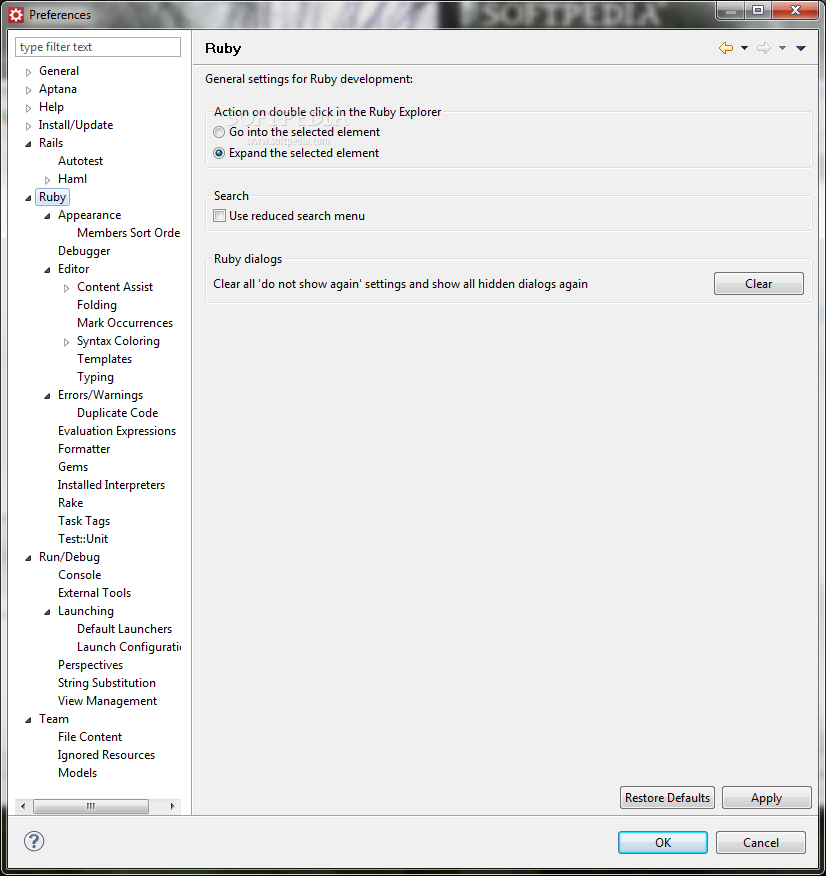This screenshot has height=876, width=826.
Task: Select Console preference page
Action: pyautogui.click(x=79, y=575)
